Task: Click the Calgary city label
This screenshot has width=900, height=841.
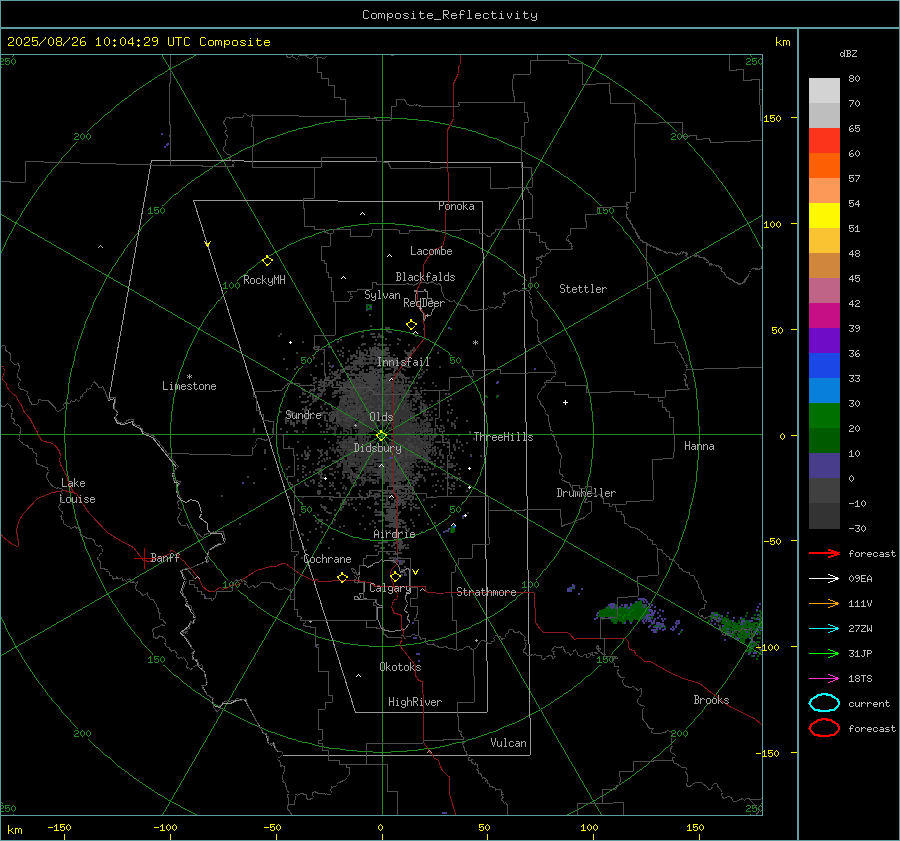Action: (x=390, y=588)
